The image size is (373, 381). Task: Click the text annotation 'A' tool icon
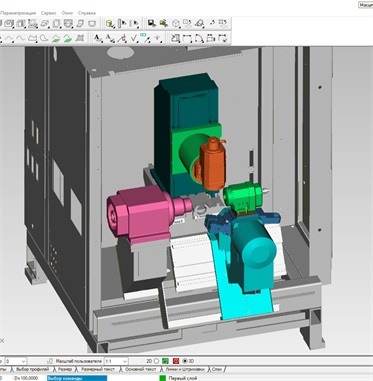[x=97, y=38]
